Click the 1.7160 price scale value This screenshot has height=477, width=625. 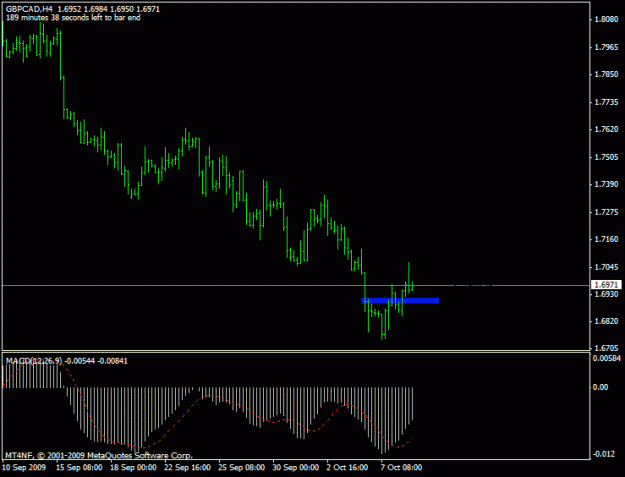[606, 239]
